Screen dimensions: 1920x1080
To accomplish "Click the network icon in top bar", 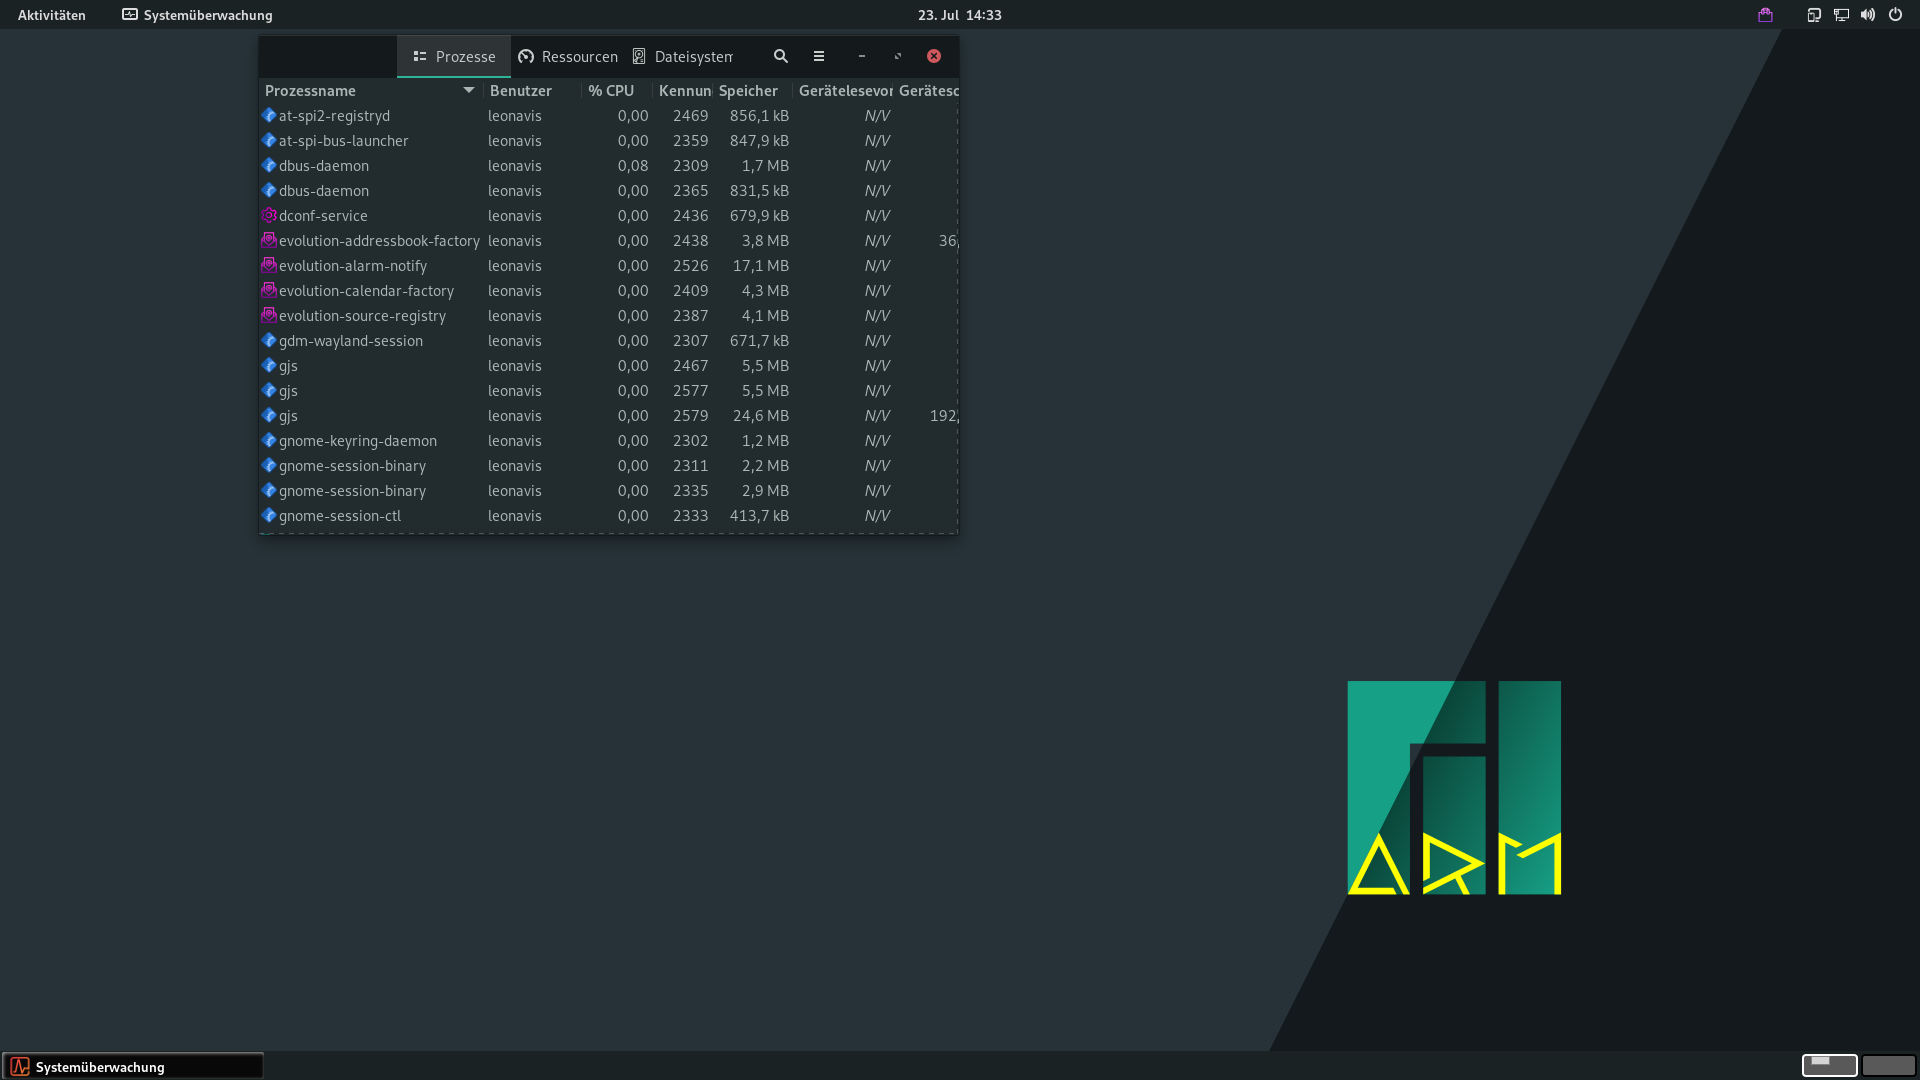I will pyautogui.click(x=1841, y=15).
